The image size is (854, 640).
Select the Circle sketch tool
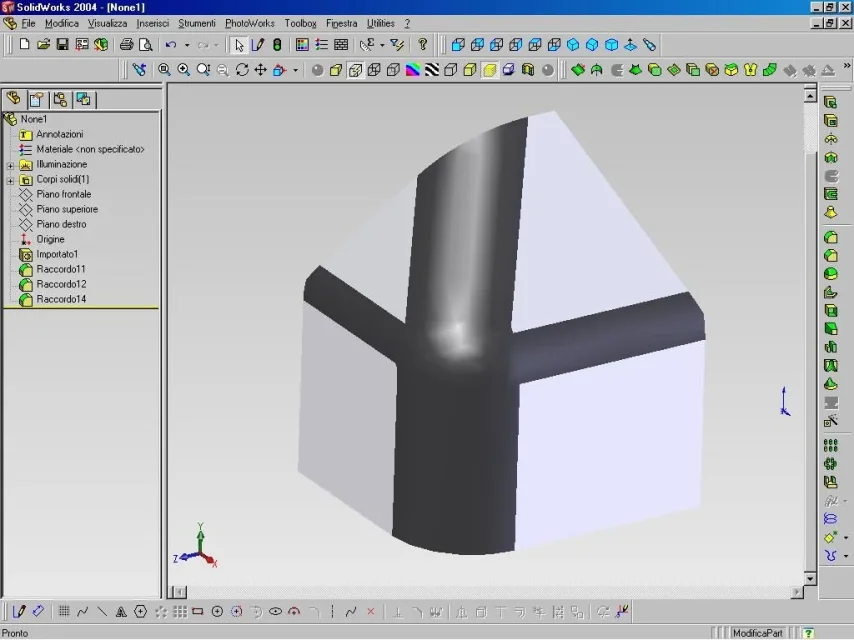[217, 612]
